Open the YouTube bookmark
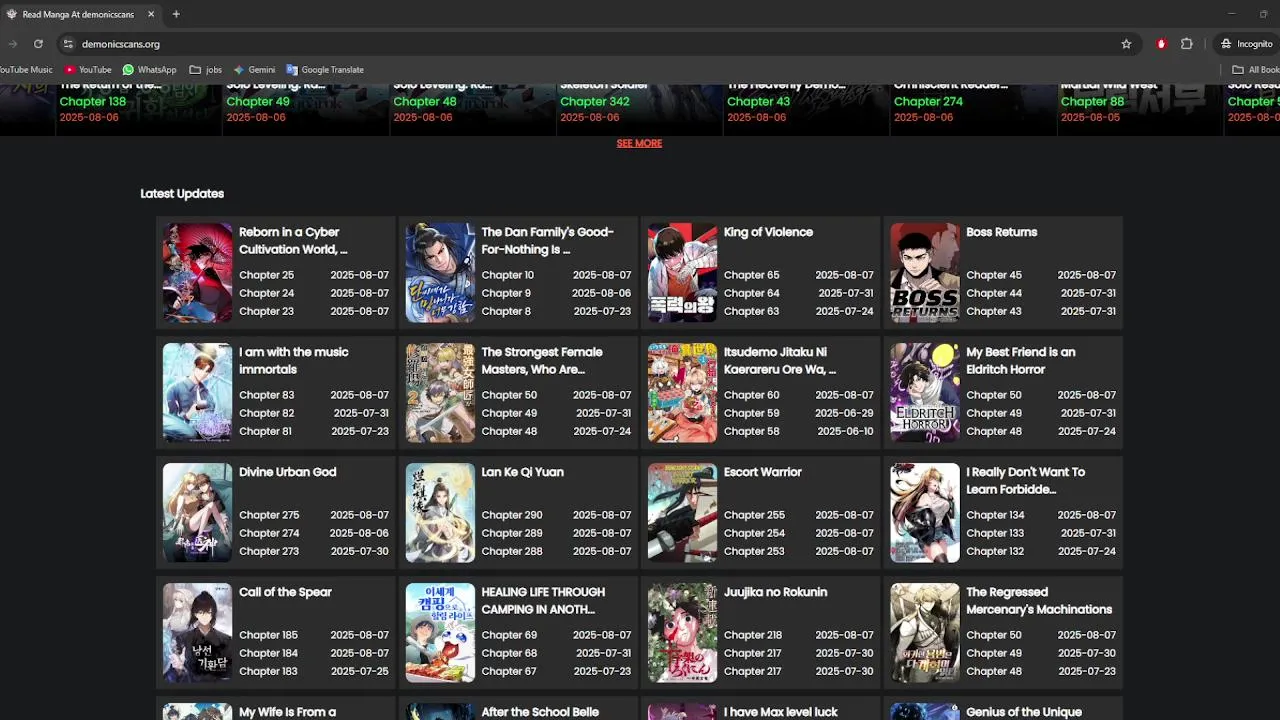This screenshot has height=720, width=1280. [x=88, y=70]
